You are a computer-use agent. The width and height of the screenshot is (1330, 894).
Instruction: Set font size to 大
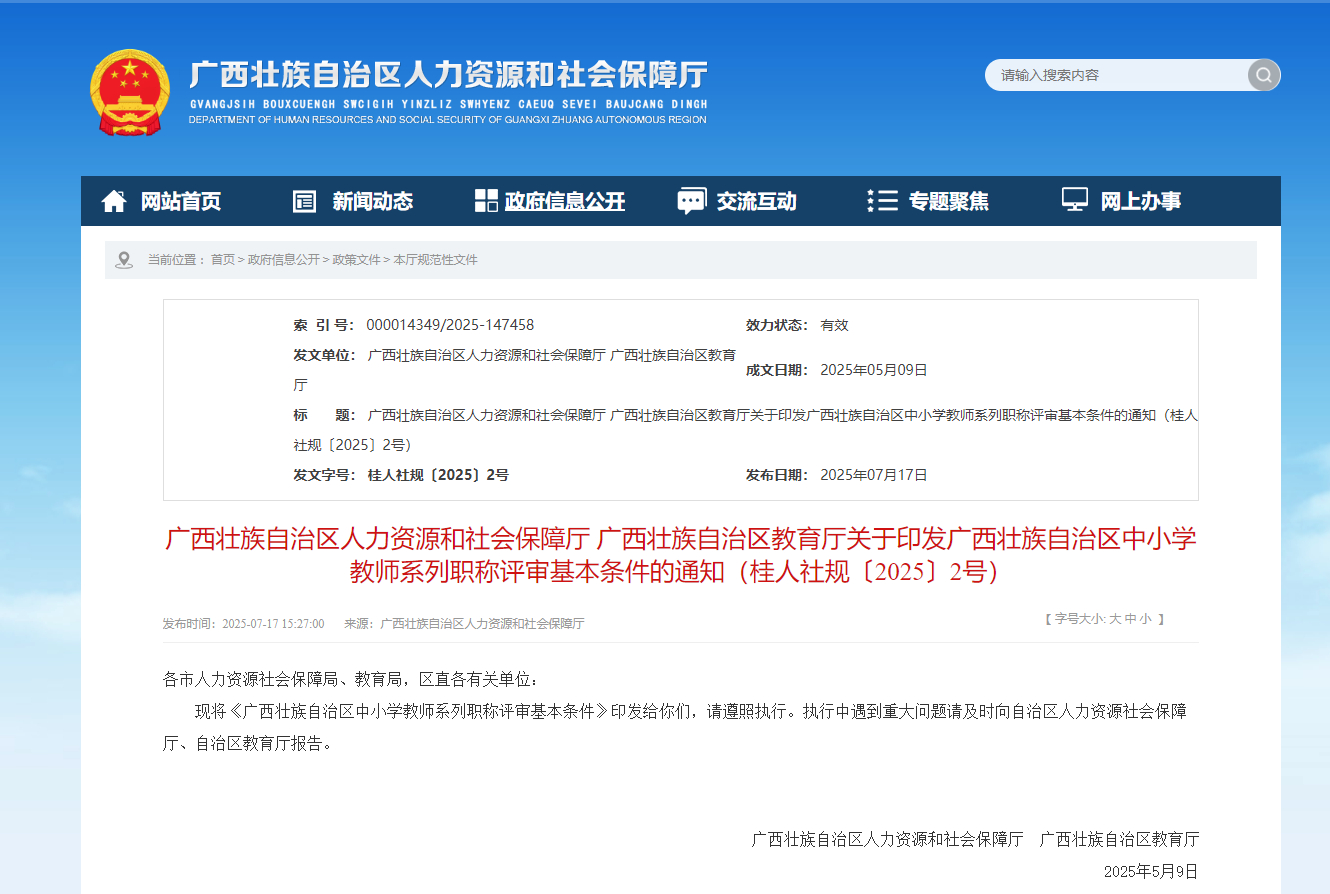tap(1117, 619)
